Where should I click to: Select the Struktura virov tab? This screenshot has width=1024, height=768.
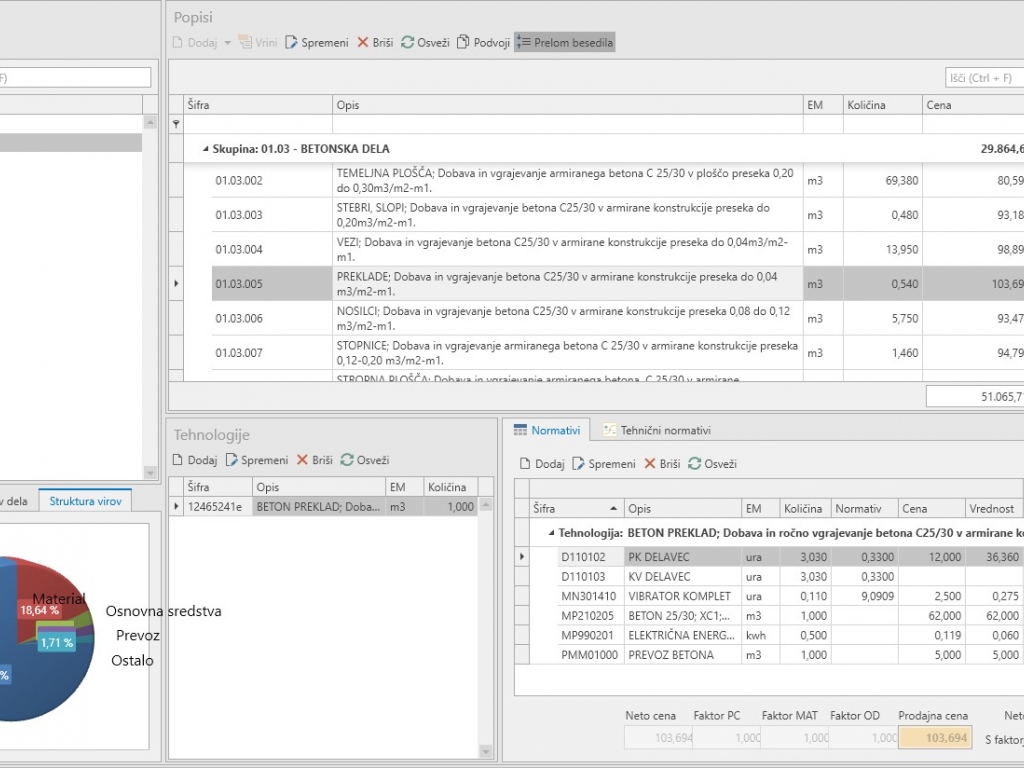click(x=85, y=501)
